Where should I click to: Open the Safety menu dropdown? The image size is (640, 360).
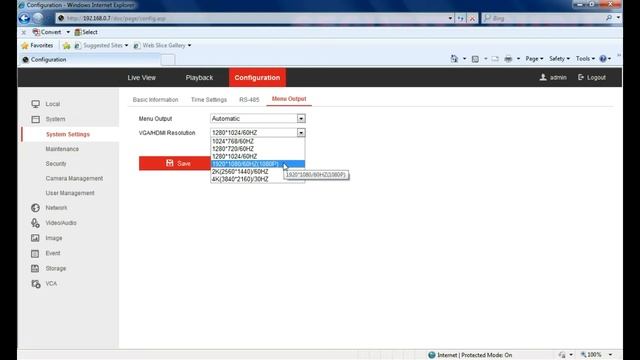pos(559,59)
